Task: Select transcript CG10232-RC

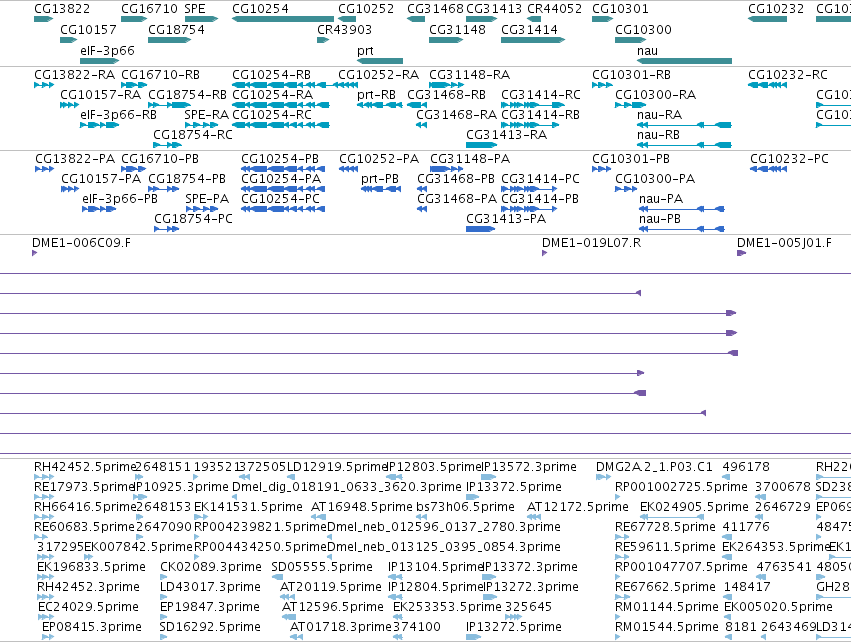Action: 788,74
